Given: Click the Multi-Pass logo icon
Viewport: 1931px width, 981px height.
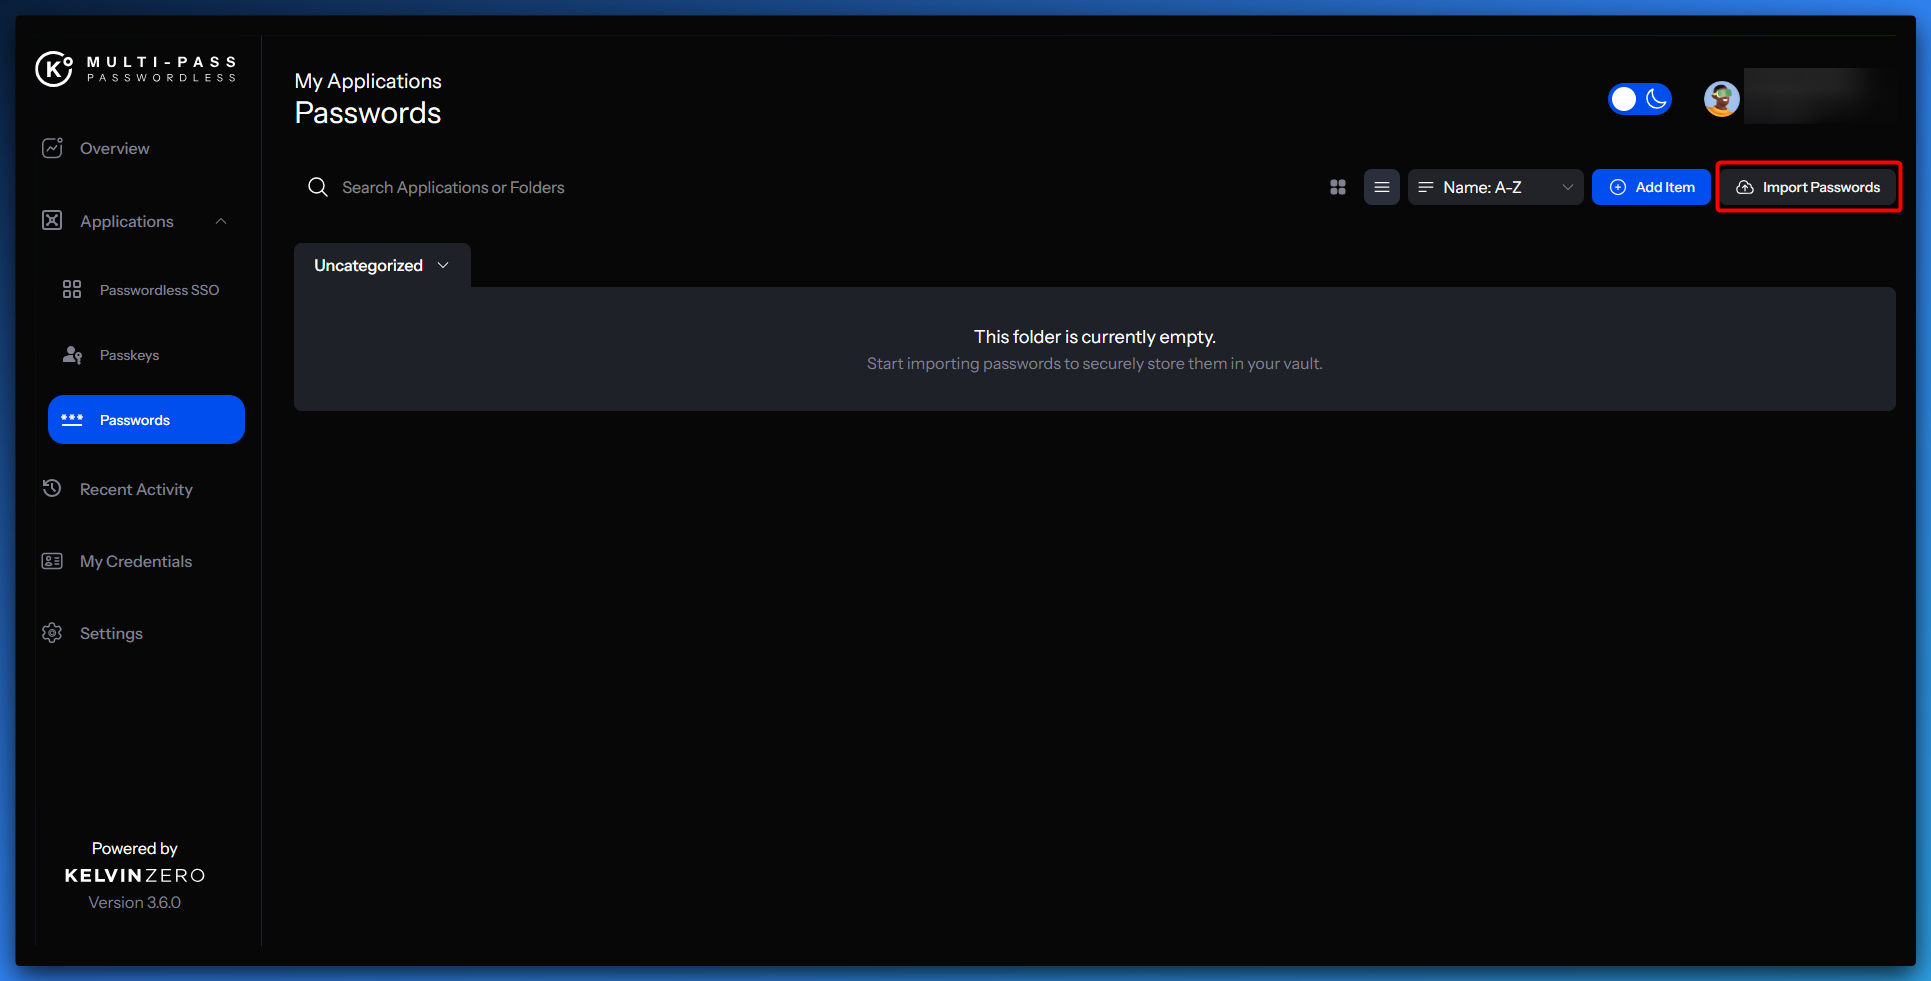Looking at the screenshot, I should click(x=54, y=69).
